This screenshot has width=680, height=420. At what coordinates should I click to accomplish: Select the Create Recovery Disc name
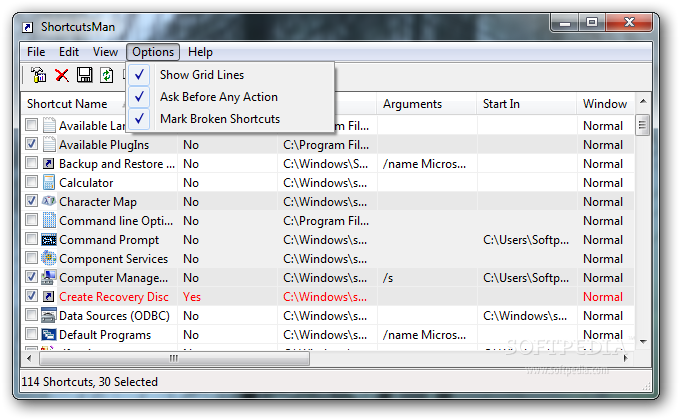pyautogui.click(x=114, y=297)
